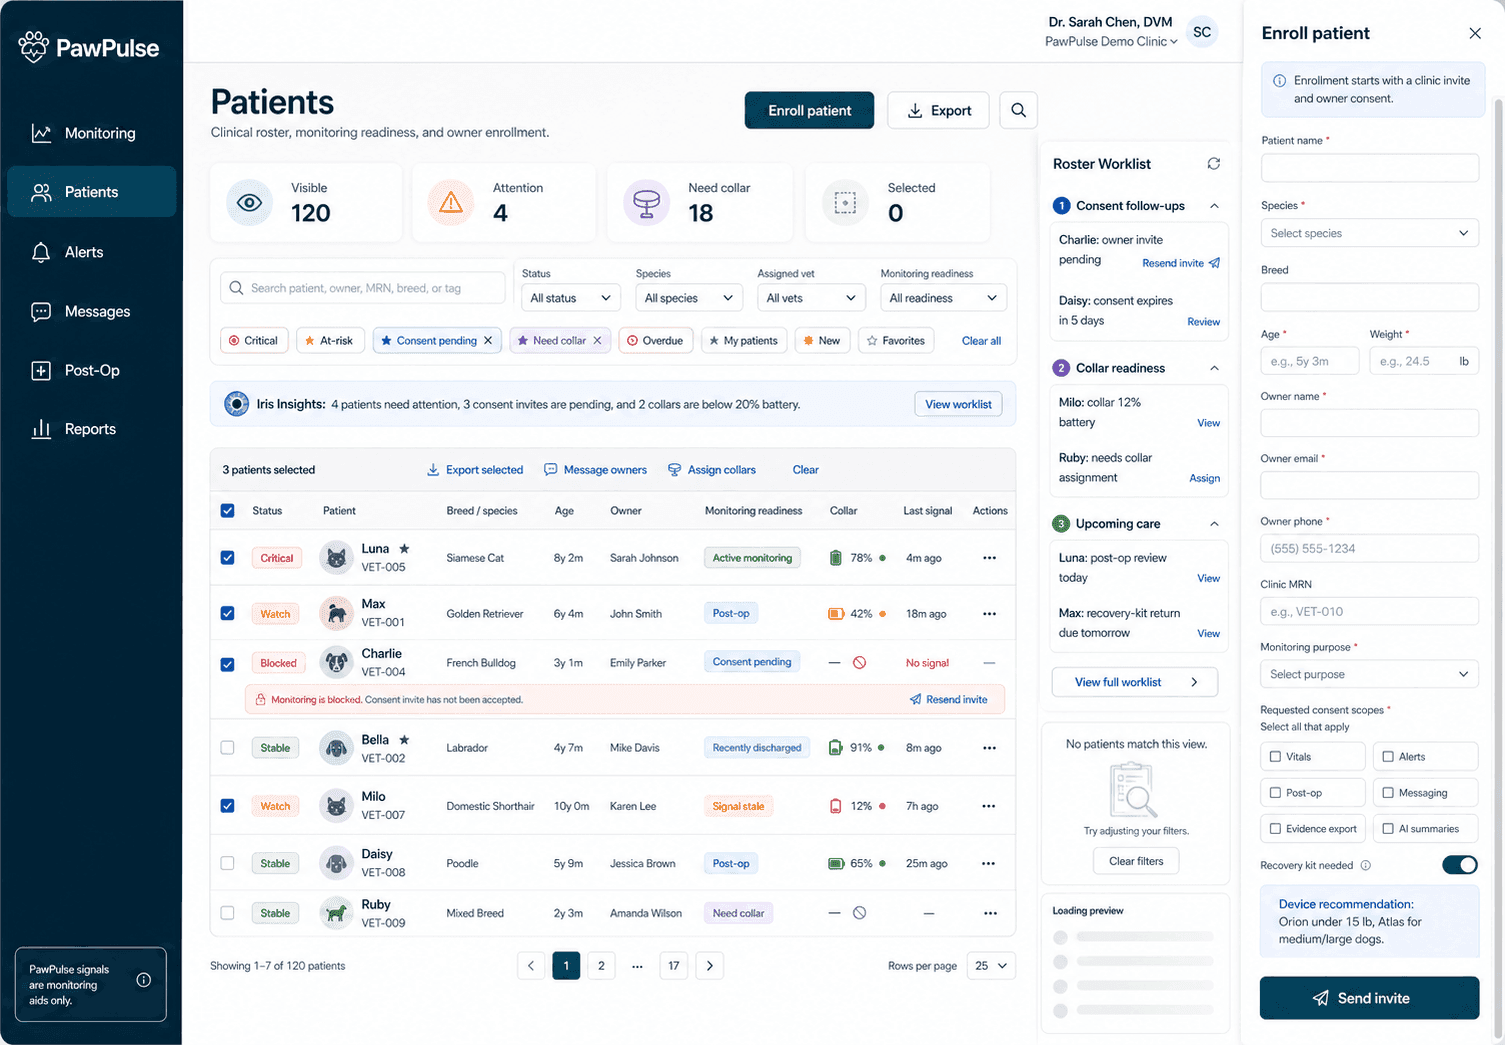Viewport: 1505px width, 1045px height.
Task: Open the search magnifier button beside Export
Action: [1018, 110]
